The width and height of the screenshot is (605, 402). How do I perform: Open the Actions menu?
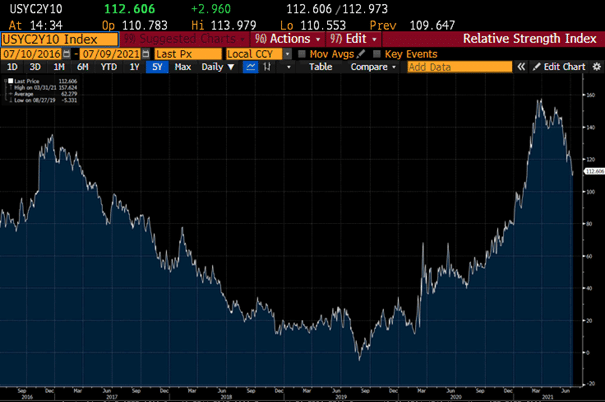pyautogui.click(x=285, y=38)
